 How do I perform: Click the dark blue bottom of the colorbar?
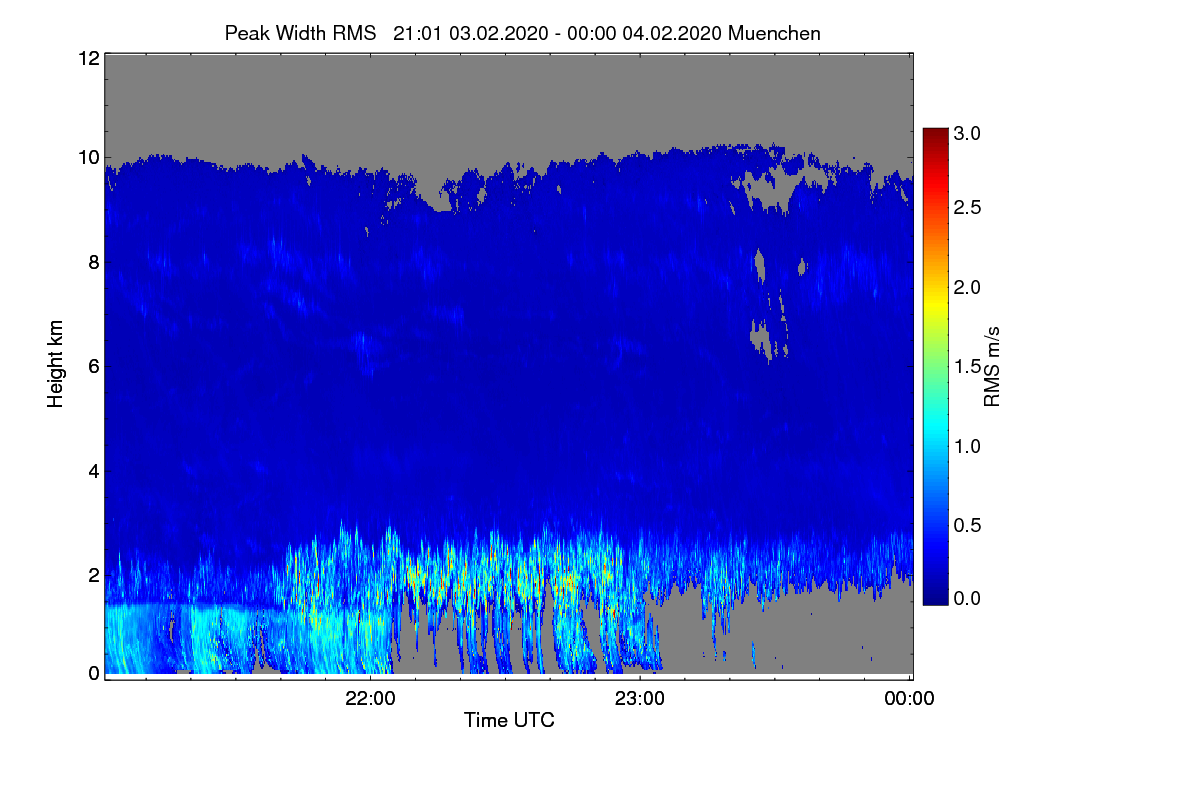pyautogui.click(x=935, y=597)
